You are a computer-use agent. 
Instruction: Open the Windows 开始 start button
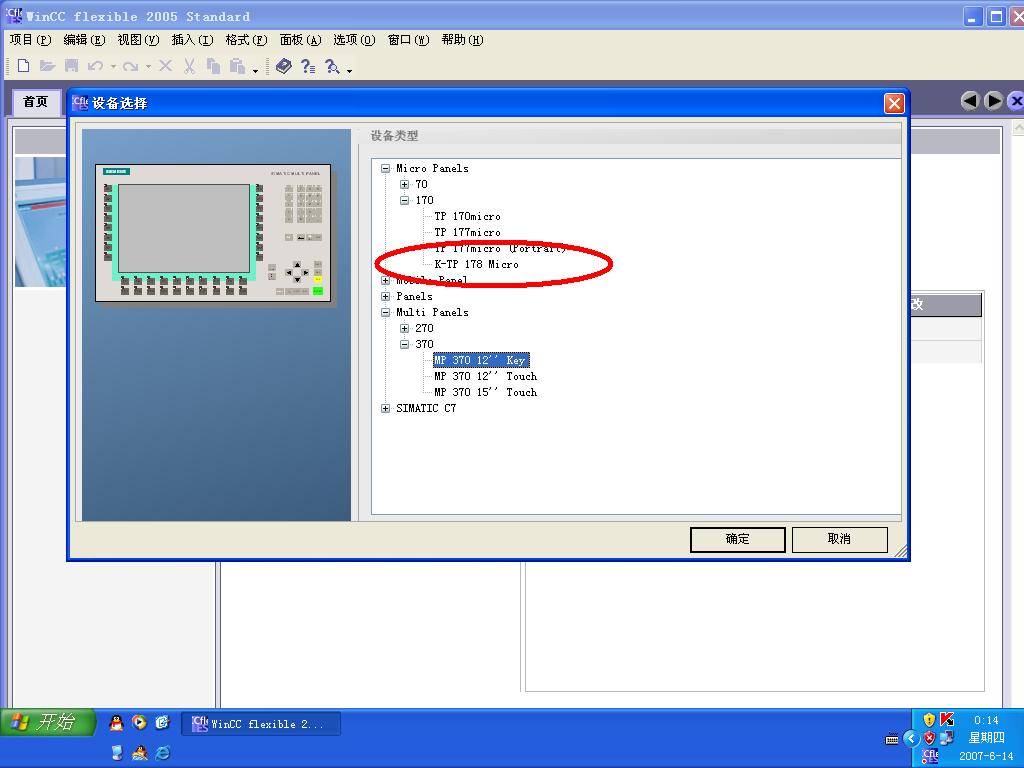pos(48,722)
